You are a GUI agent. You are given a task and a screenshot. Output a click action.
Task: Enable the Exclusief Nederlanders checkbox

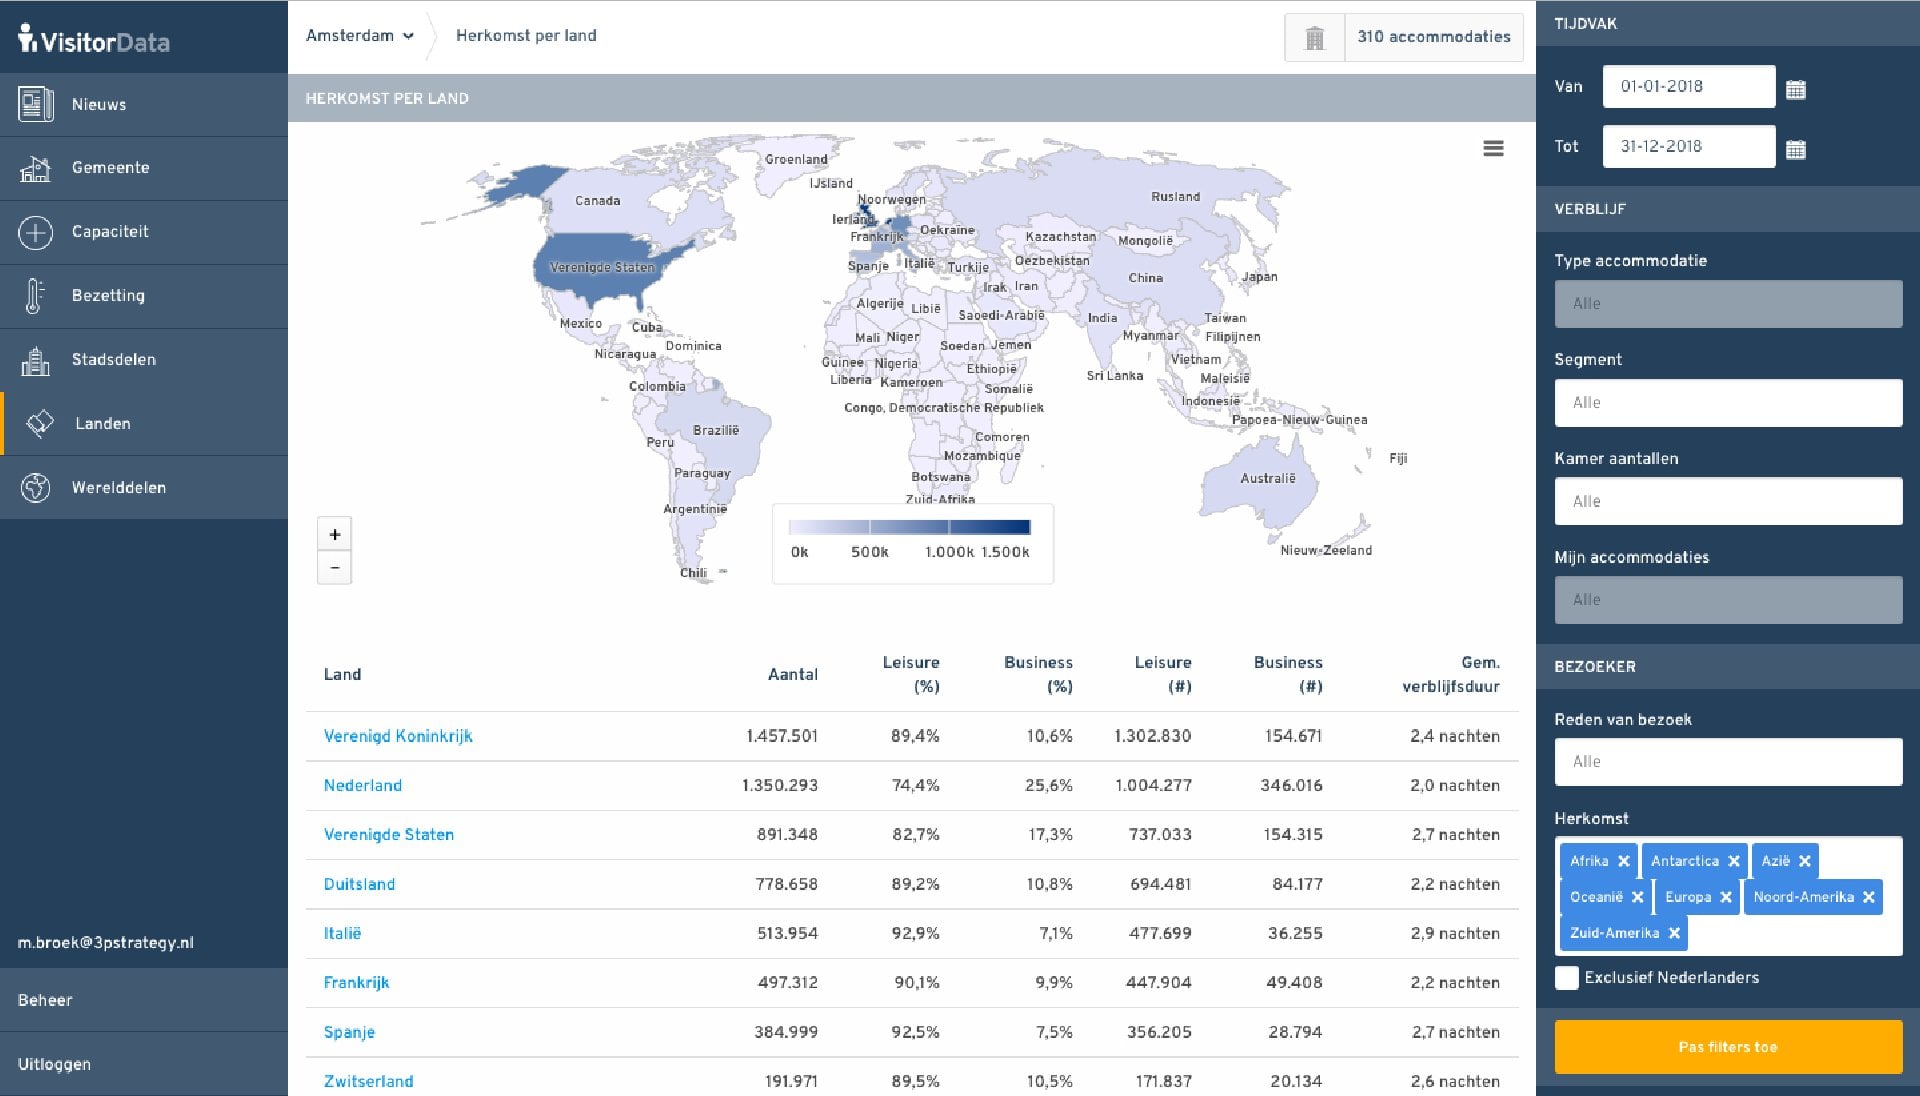[1566, 978]
